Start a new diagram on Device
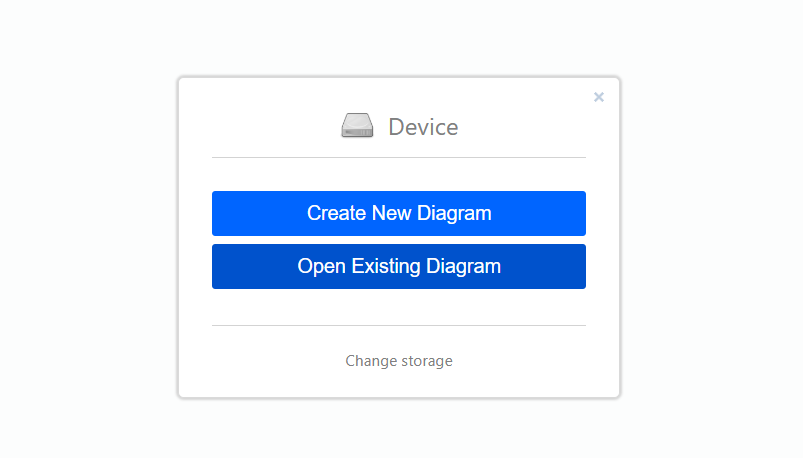 pyautogui.click(x=399, y=213)
